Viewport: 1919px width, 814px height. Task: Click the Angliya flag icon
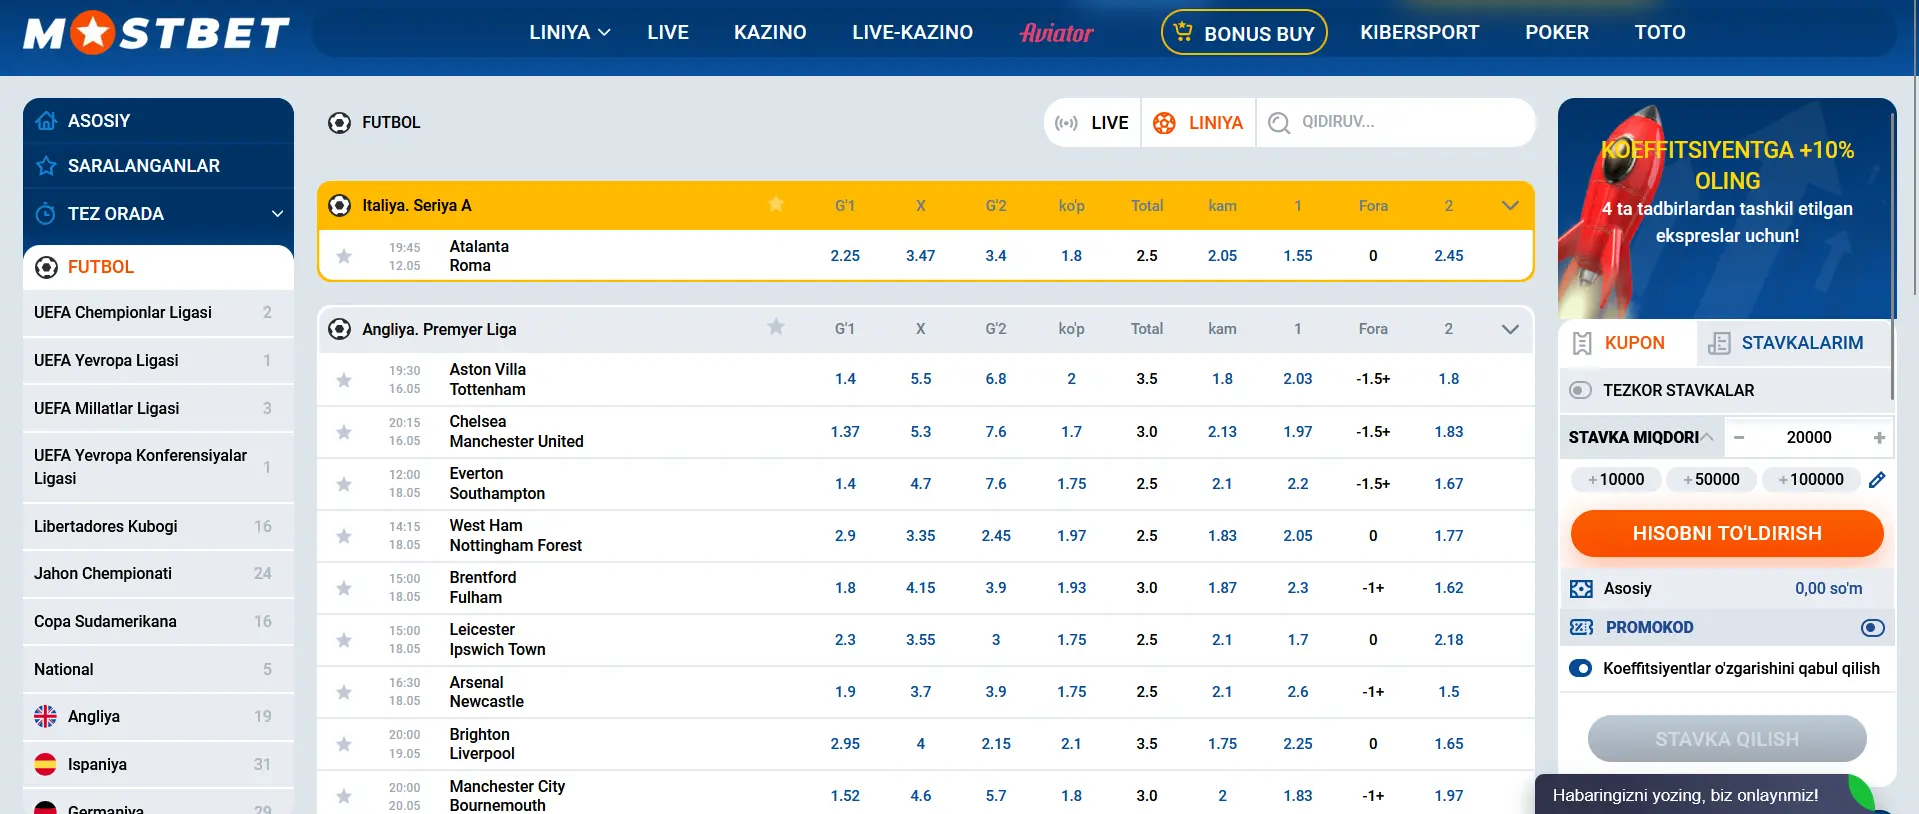(46, 716)
